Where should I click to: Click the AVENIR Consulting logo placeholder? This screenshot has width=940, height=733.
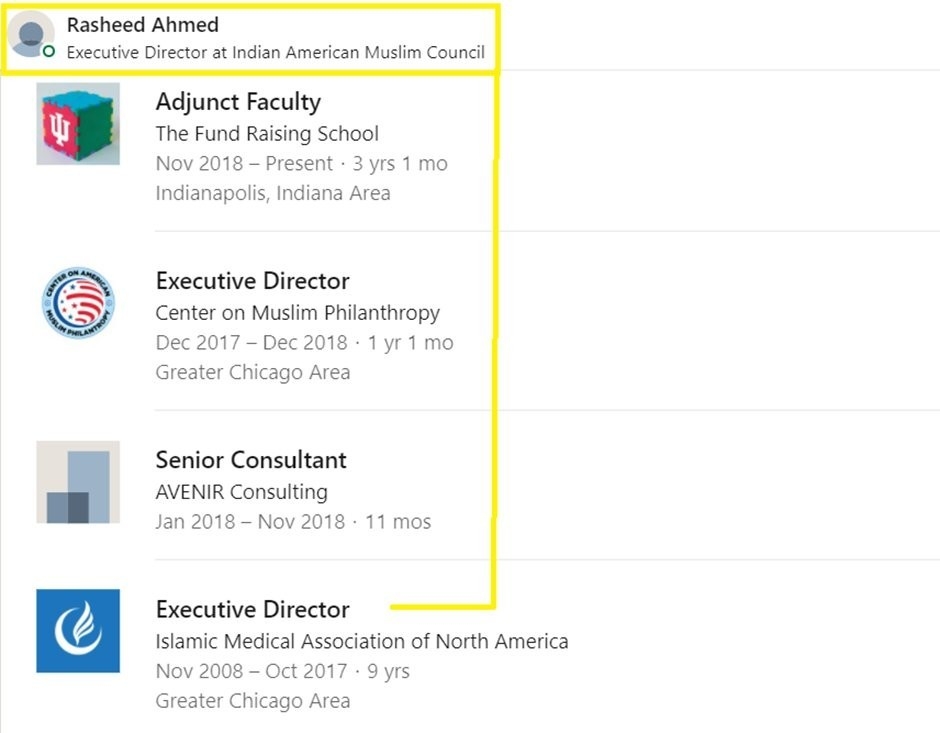(x=78, y=482)
